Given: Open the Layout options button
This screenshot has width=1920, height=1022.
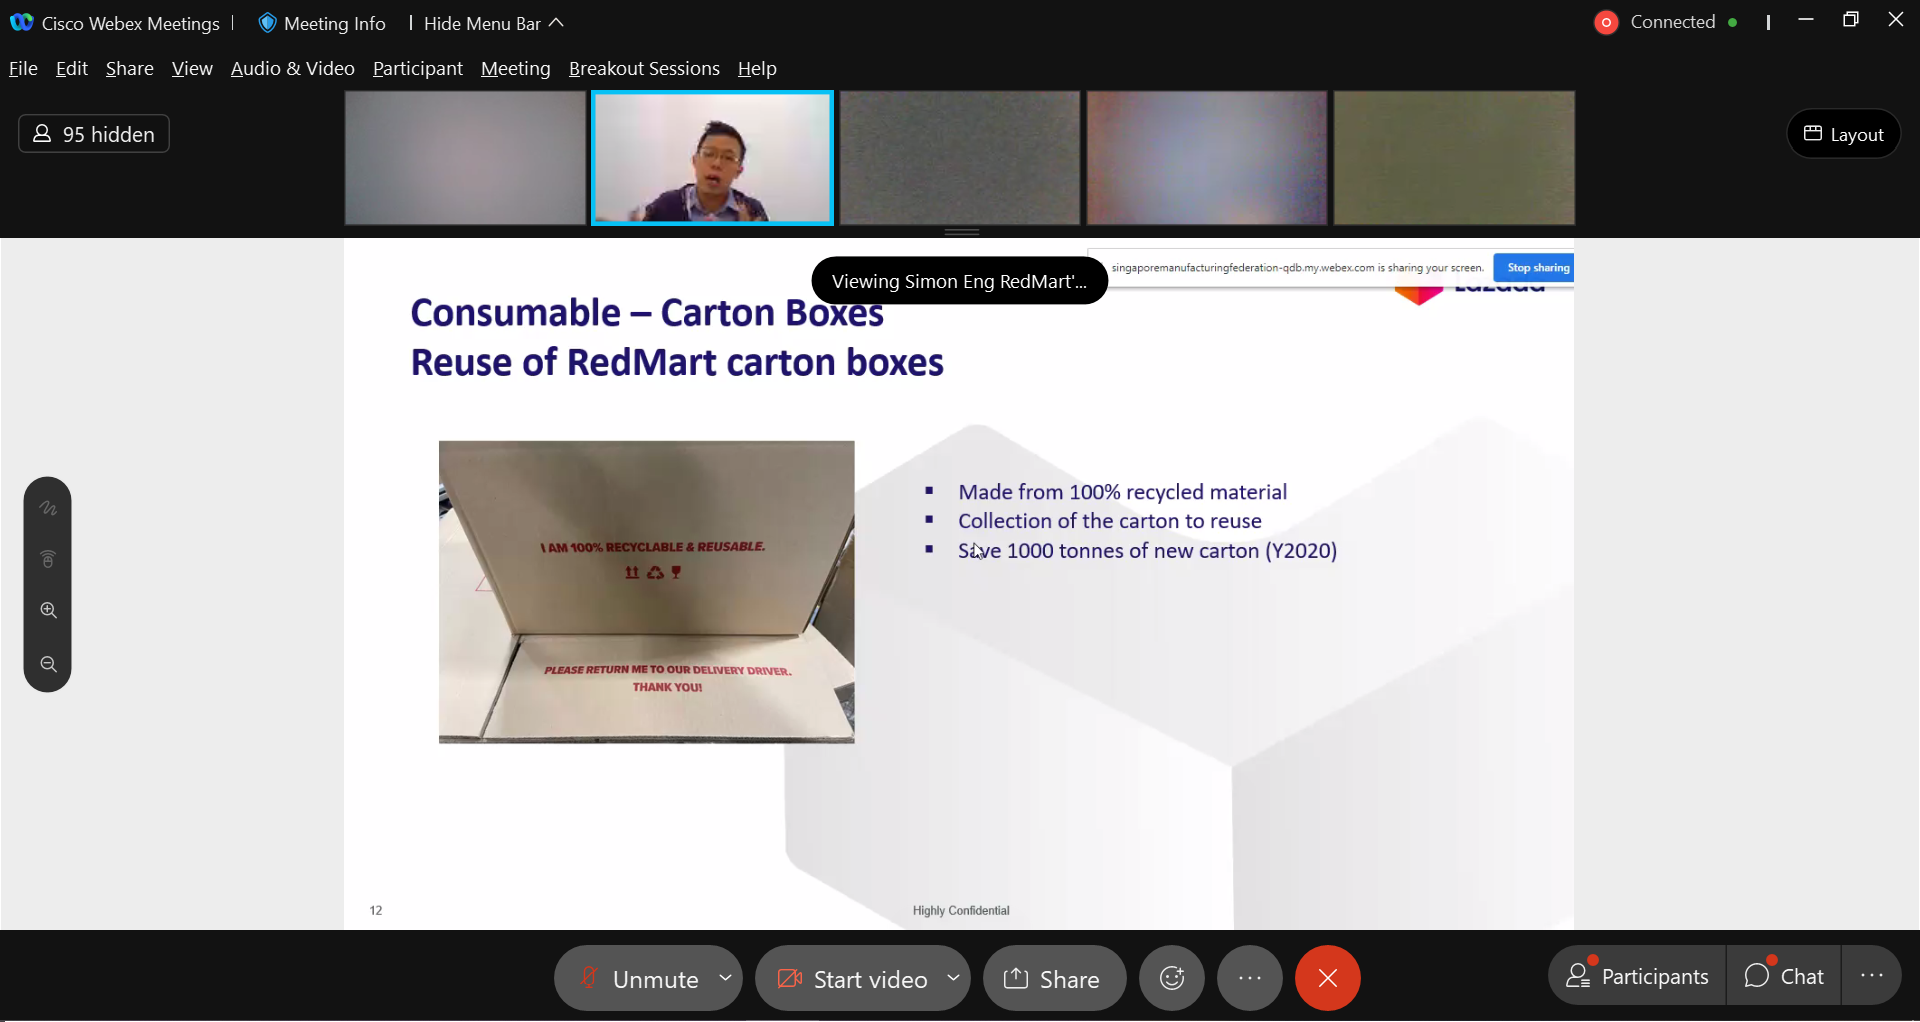Looking at the screenshot, I should tap(1843, 134).
